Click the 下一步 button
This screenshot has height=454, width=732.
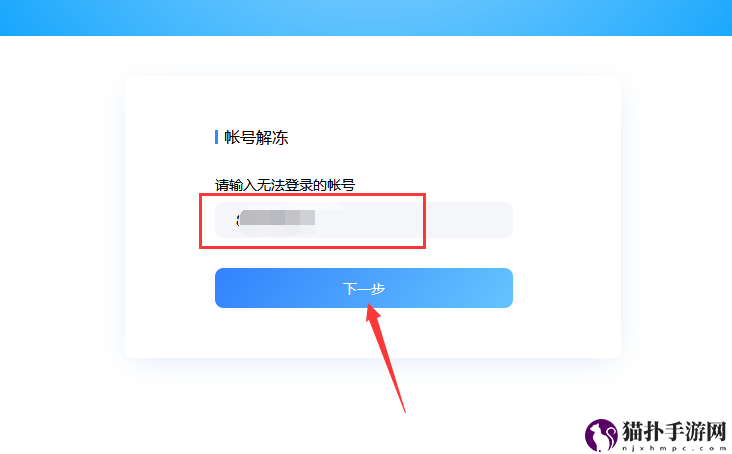364,288
